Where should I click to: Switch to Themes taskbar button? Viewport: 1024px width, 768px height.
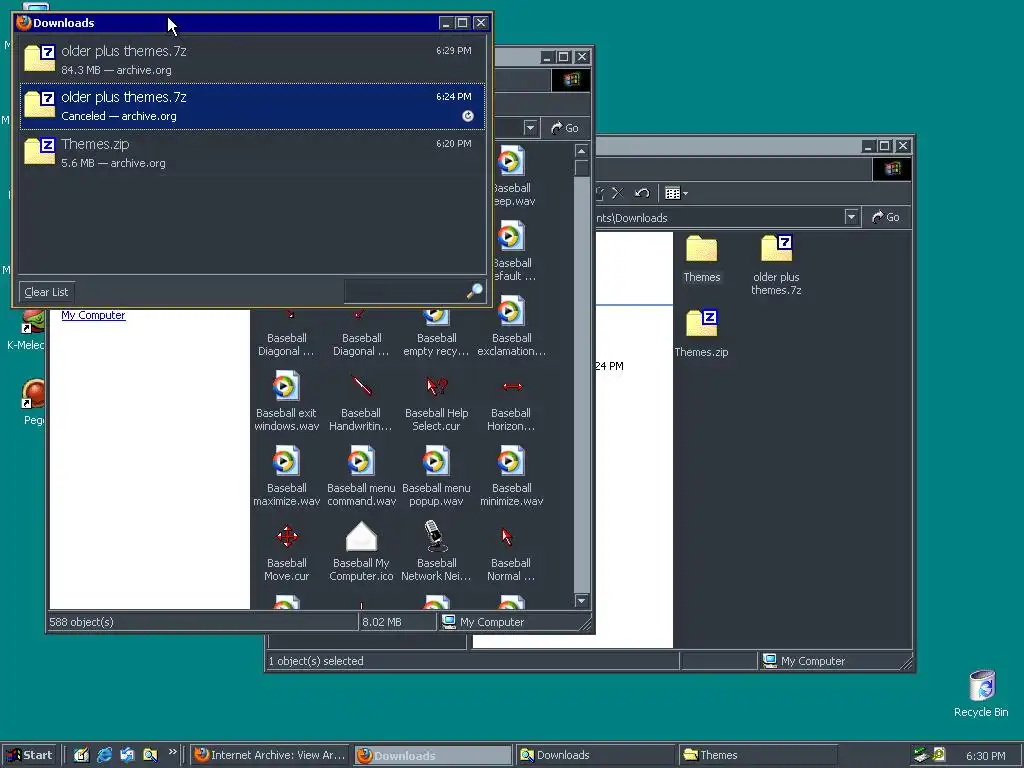click(x=757, y=755)
